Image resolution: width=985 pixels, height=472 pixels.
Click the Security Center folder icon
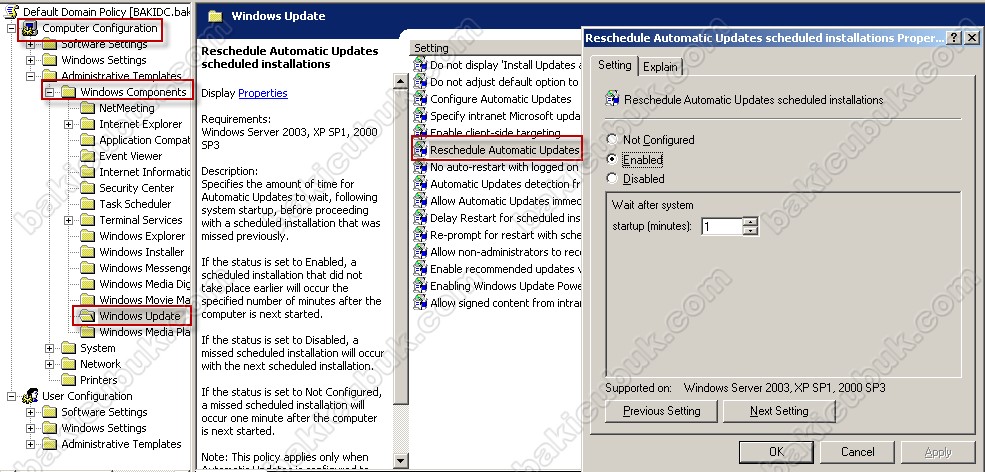(87, 188)
